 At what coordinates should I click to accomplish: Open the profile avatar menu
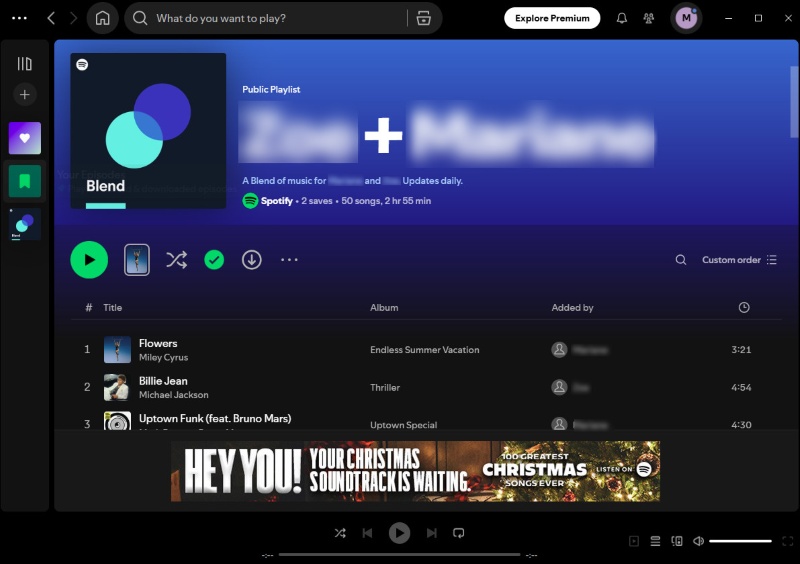click(x=686, y=18)
